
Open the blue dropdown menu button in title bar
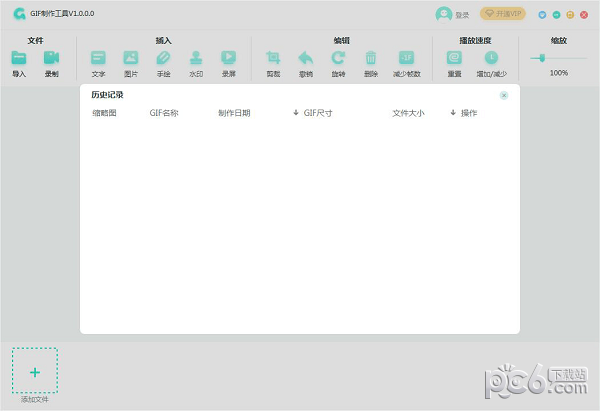point(542,15)
